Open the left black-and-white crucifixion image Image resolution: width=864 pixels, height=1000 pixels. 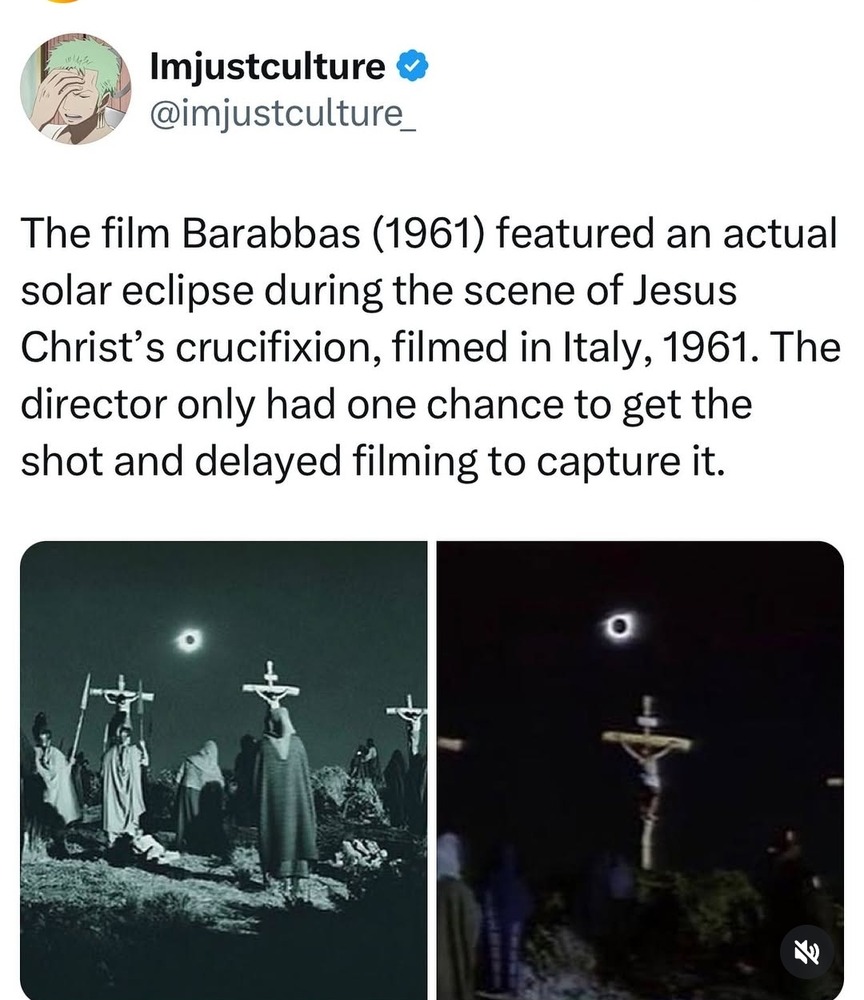coord(223,770)
